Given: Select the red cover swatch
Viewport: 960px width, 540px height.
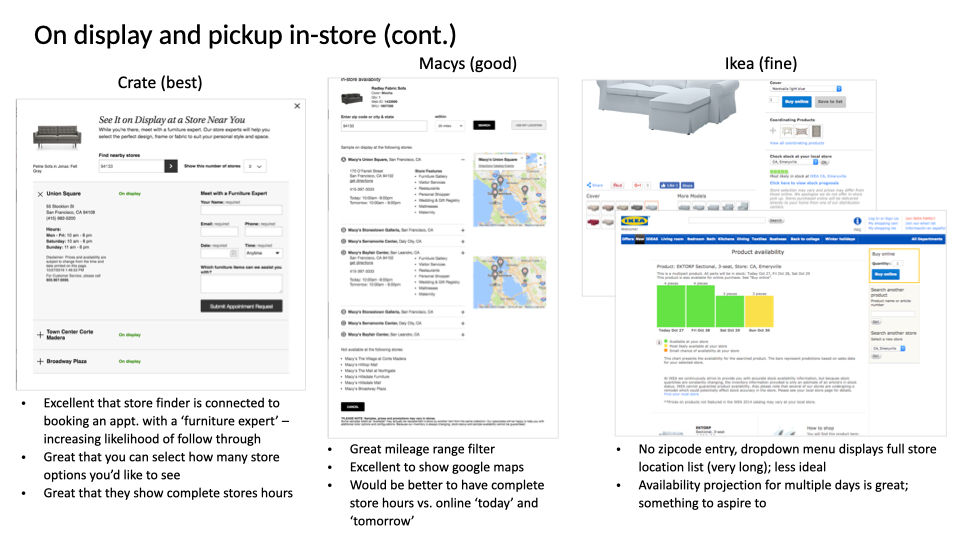Looking at the screenshot, I should [x=593, y=221].
